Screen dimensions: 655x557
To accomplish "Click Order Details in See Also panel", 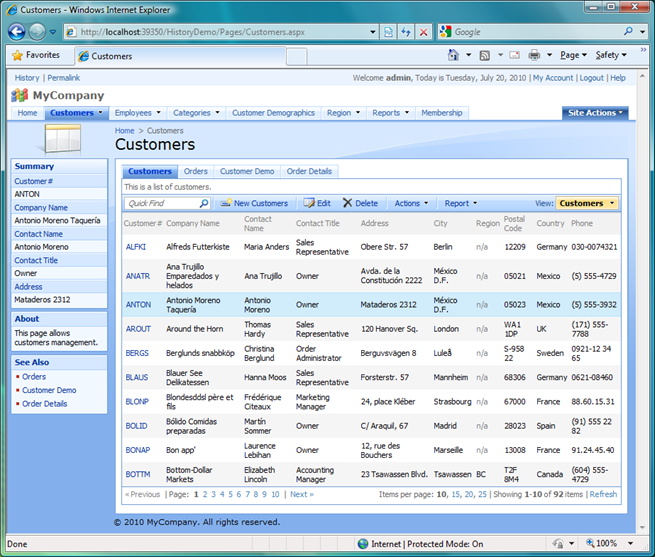I will [44, 404].
